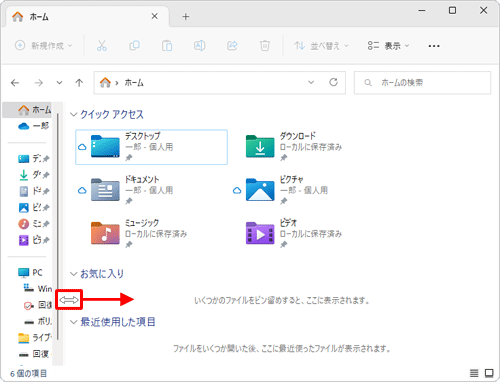Select the デスクトップ folder
This screenshot has height=382, width=500.
click(x=152, y=147)
